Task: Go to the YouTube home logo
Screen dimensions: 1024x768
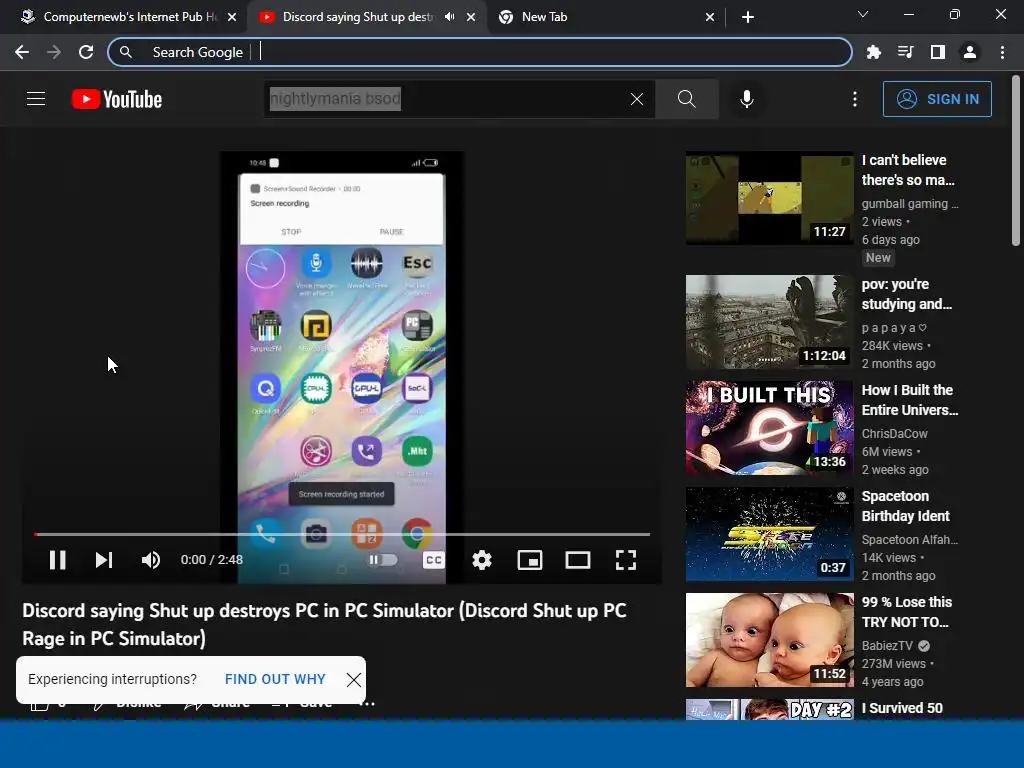Action: coord(117,99)
